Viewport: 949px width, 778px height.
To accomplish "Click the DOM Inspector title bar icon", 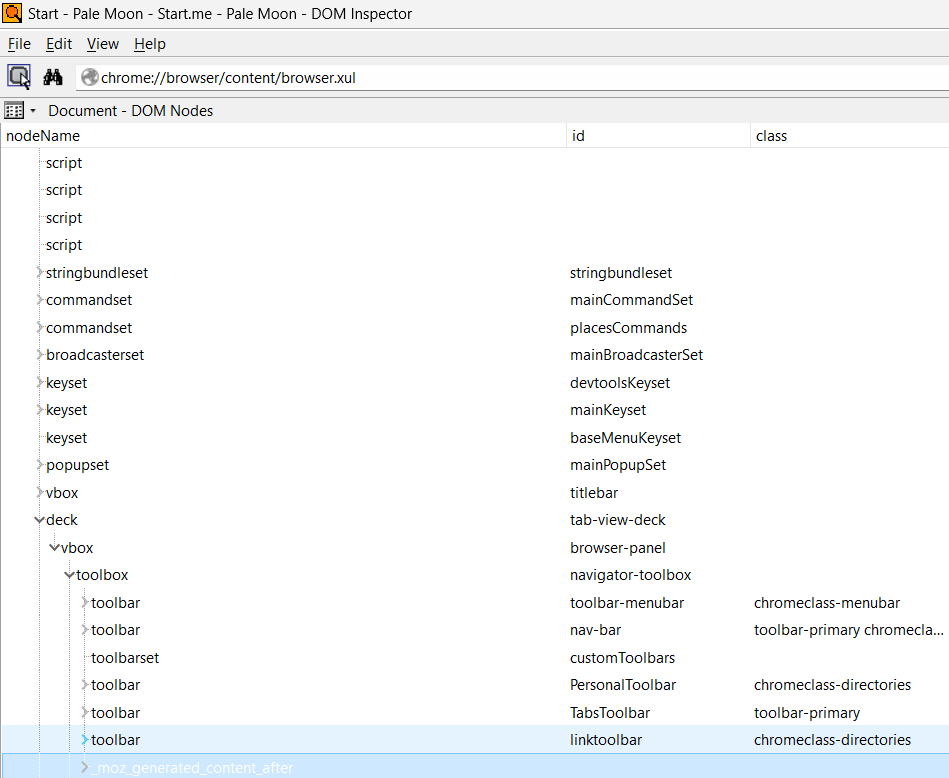I will [x=13, y=14].
